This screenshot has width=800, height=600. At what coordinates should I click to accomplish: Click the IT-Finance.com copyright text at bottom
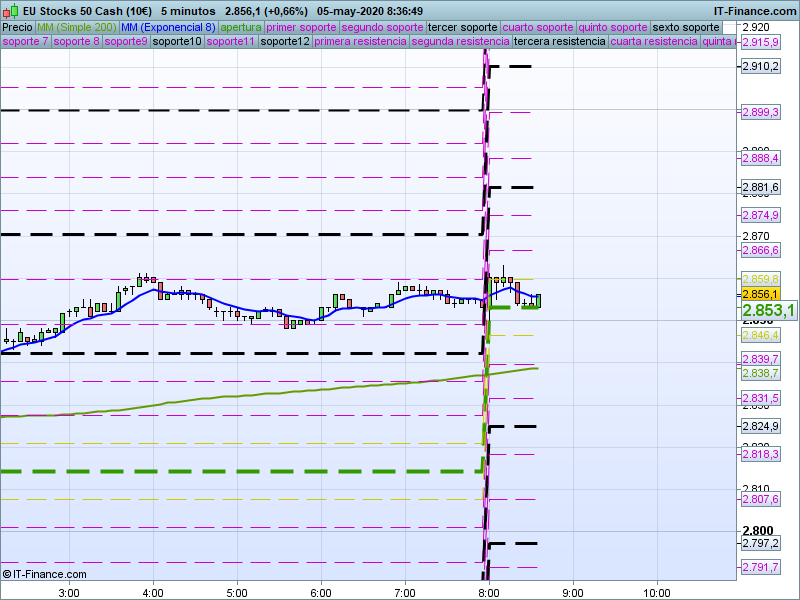tap(44, 574)
